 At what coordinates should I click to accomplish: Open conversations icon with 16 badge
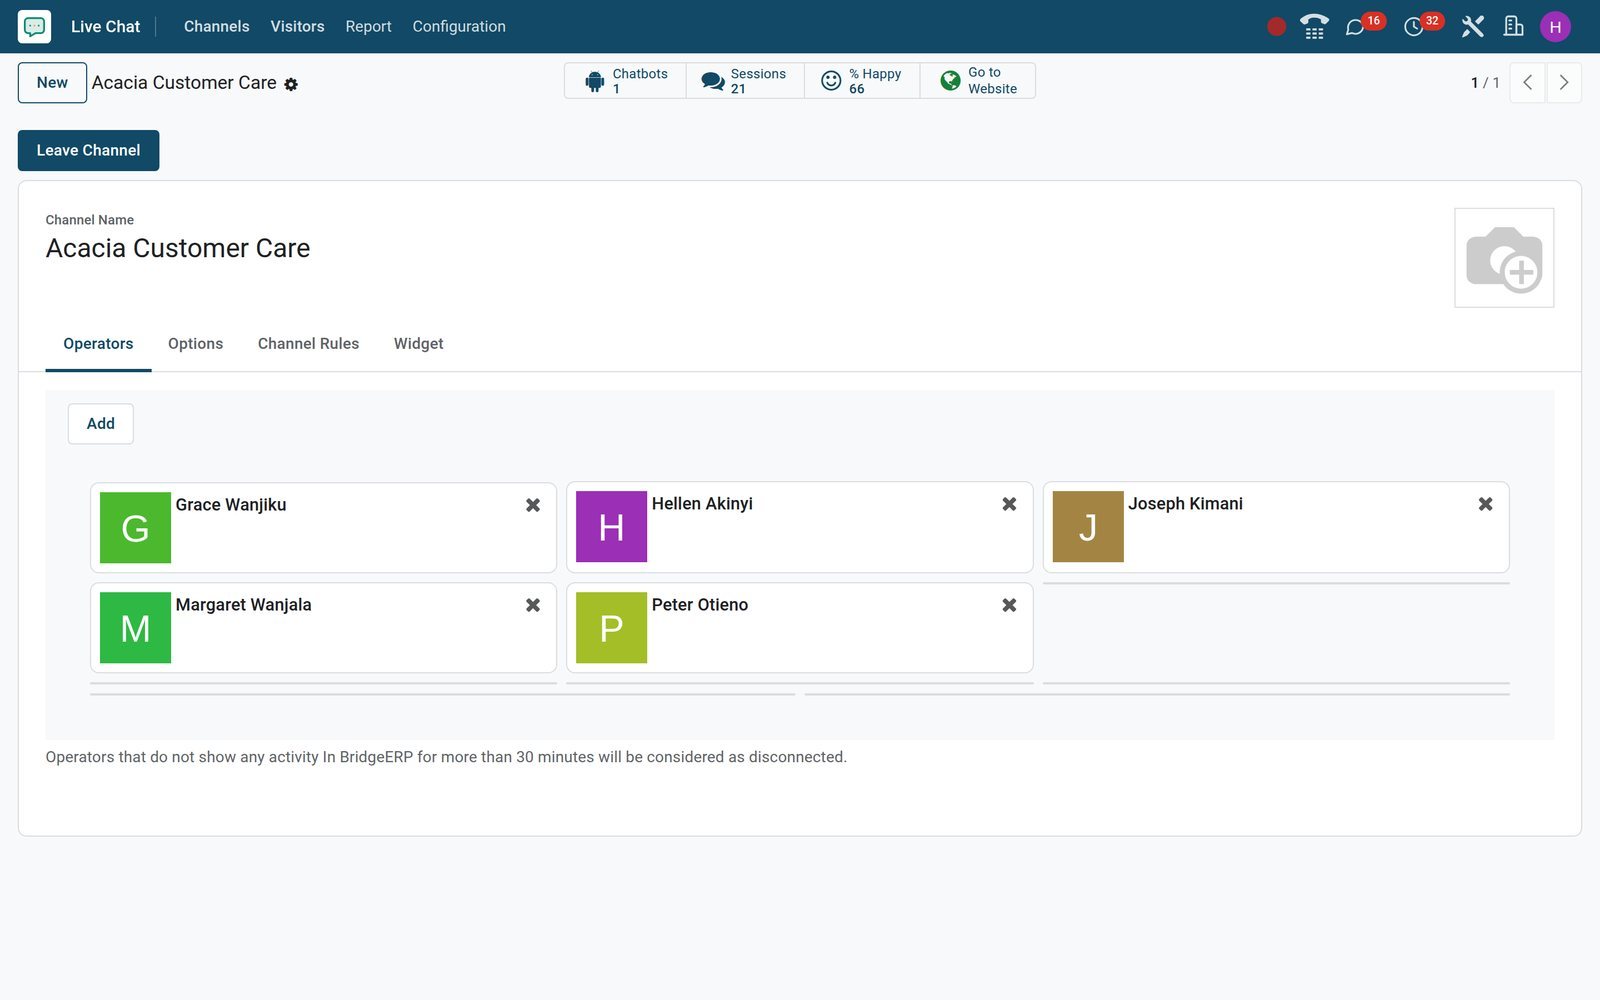click(x=1364, y=26)
